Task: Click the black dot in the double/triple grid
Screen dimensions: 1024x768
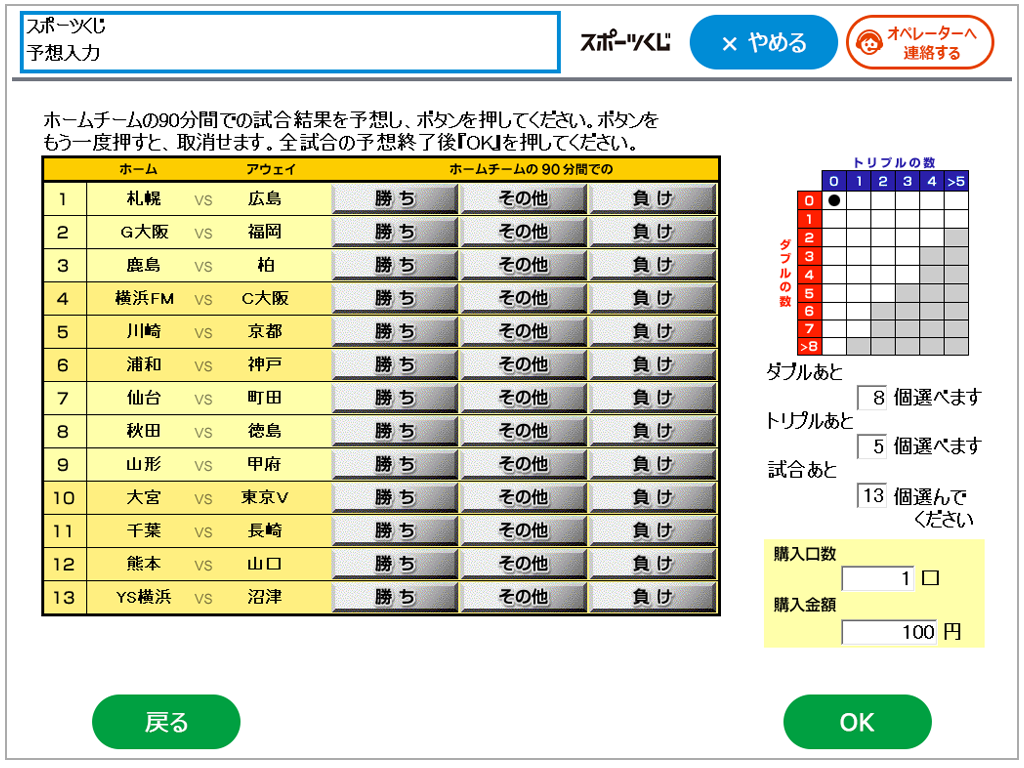Action: tap(834, 200)
